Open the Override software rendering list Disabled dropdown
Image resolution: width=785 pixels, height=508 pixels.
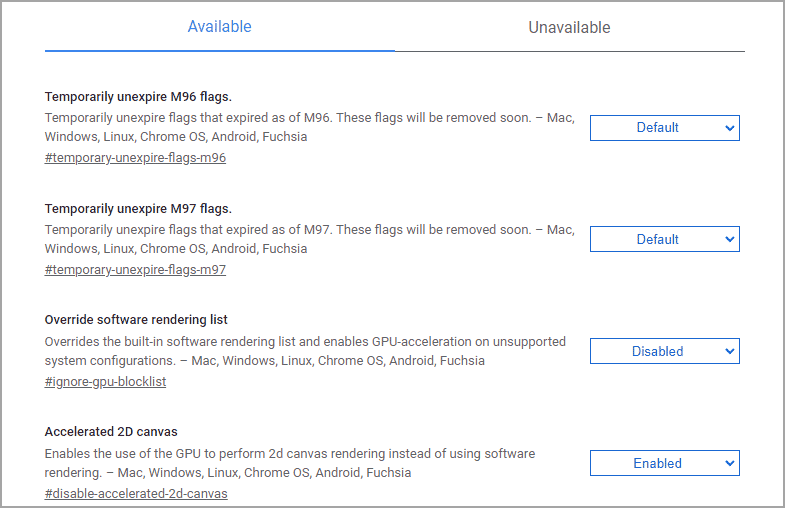click(x=664, y=351)
